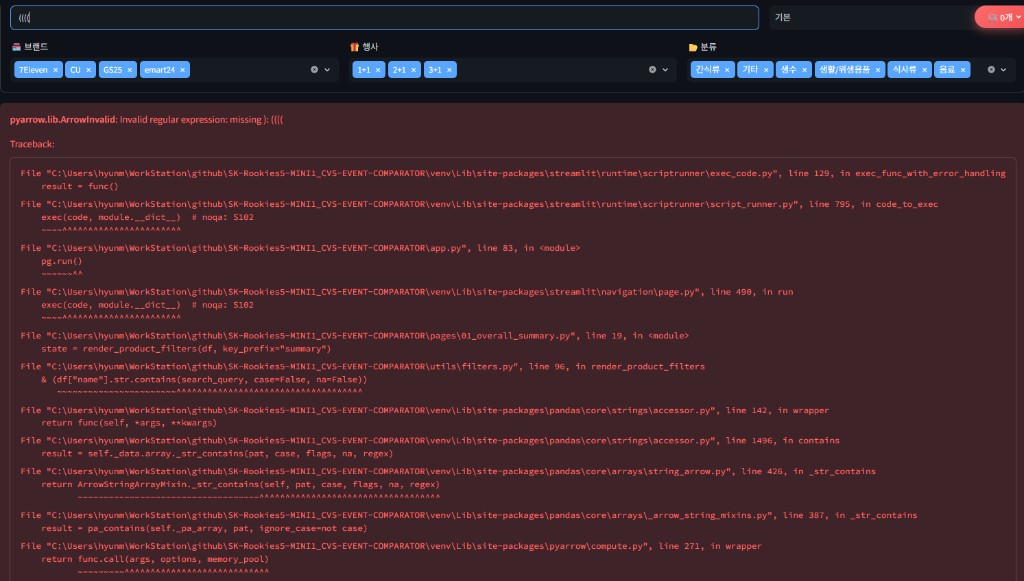1024x581 pixels.
Task: Clear all selected 행사 filters
Action: click(652, 70)
